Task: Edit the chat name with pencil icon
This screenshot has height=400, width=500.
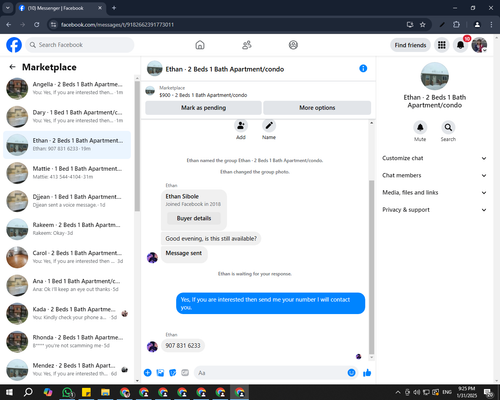Action: tap(269, 126)
